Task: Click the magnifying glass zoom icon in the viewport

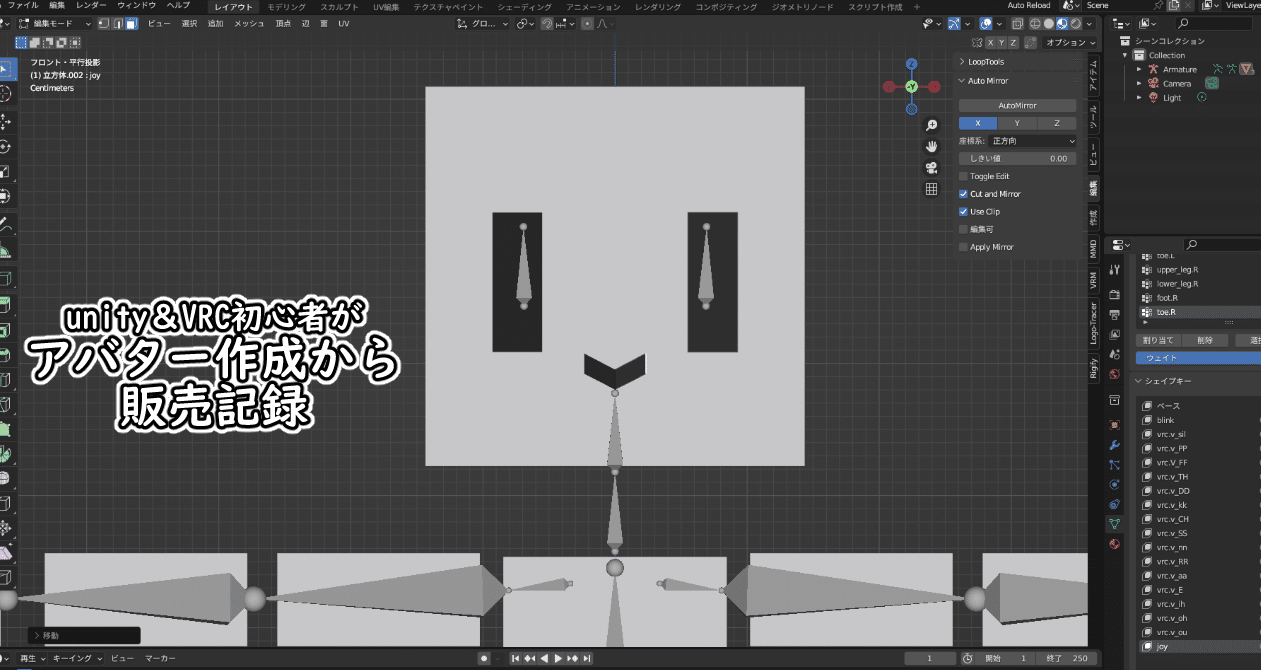Action: tap(932, 124)
